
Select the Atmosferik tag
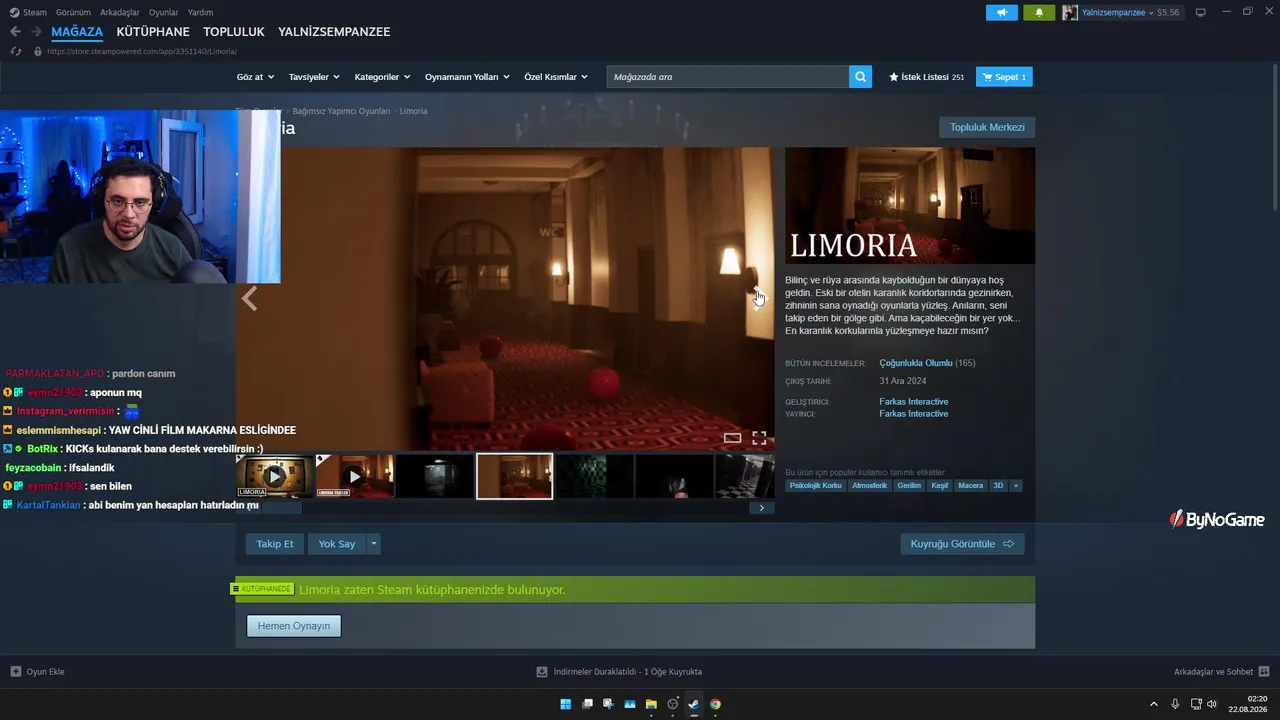click(869, 486)
